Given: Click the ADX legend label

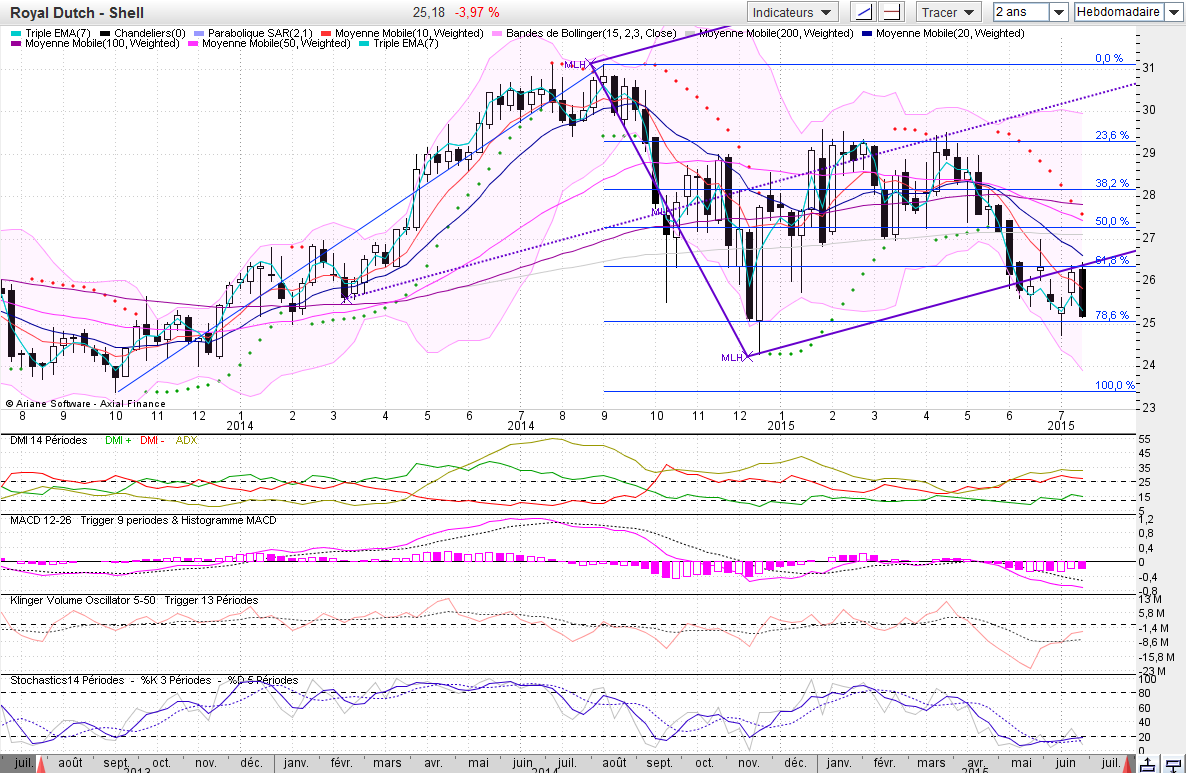Looking at the screenshot, I should (x=186, y=440).
